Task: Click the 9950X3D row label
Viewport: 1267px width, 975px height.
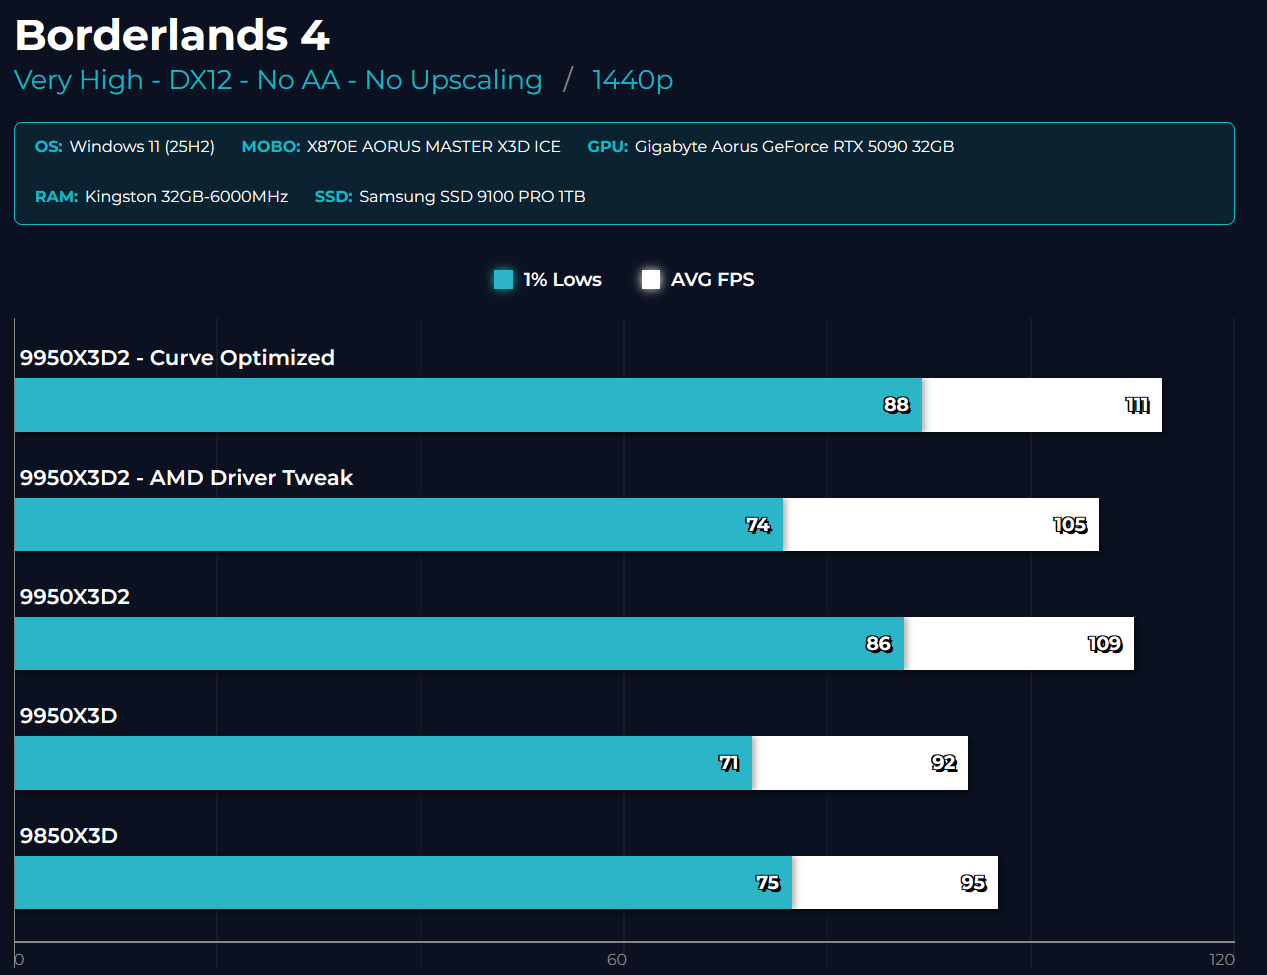Action: (x=68, y=716)
